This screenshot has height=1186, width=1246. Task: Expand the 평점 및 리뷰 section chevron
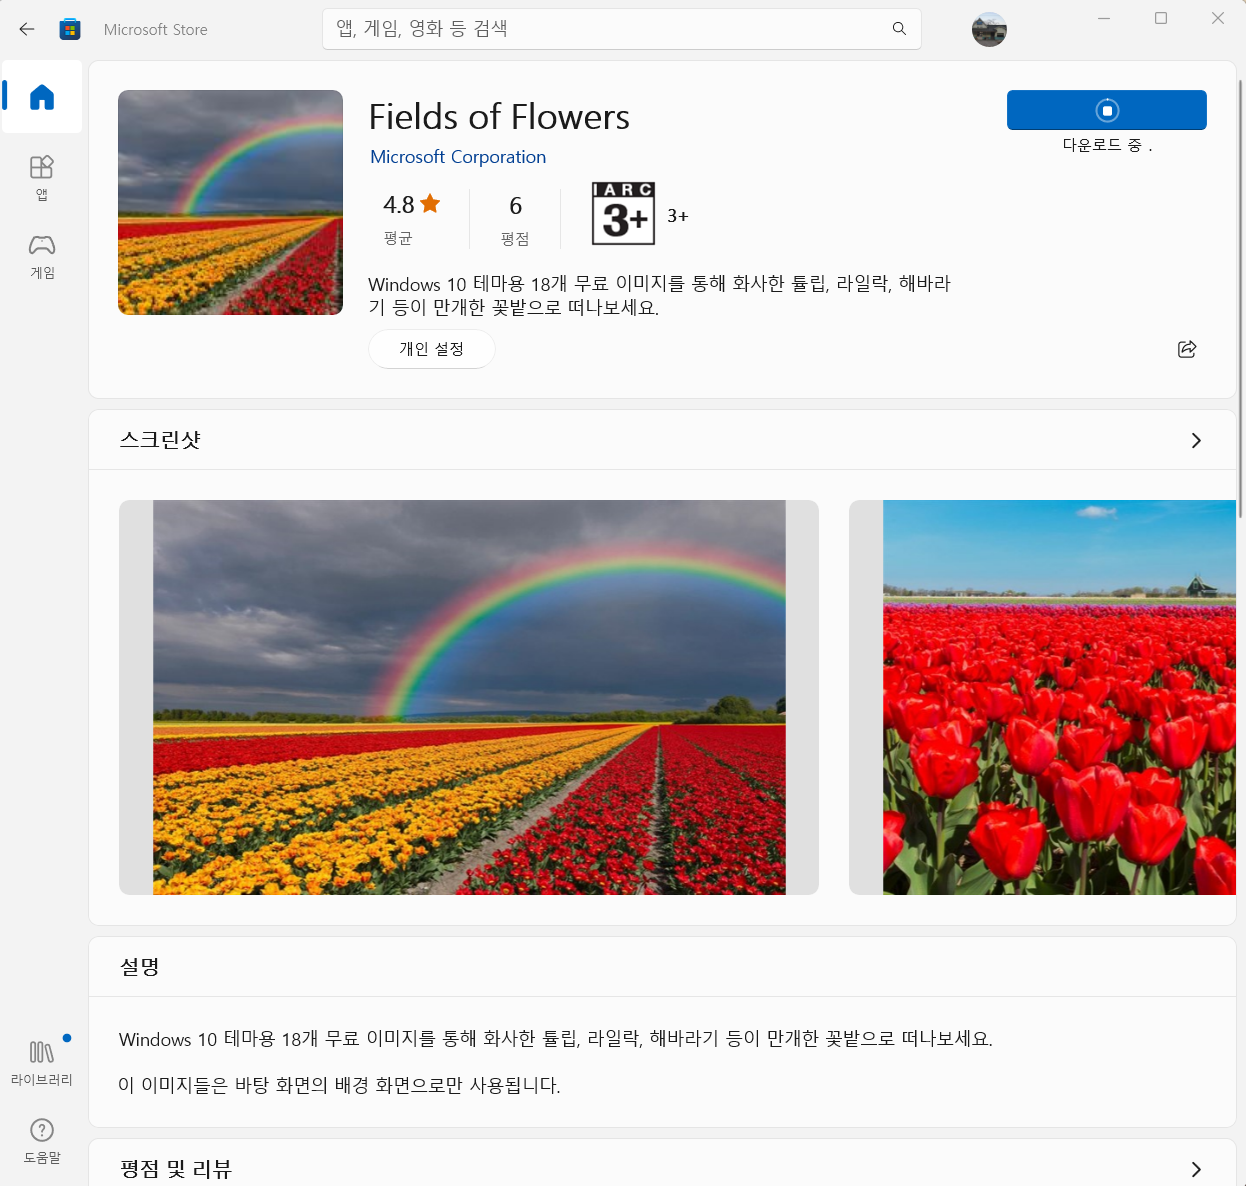point(1196,1169)
